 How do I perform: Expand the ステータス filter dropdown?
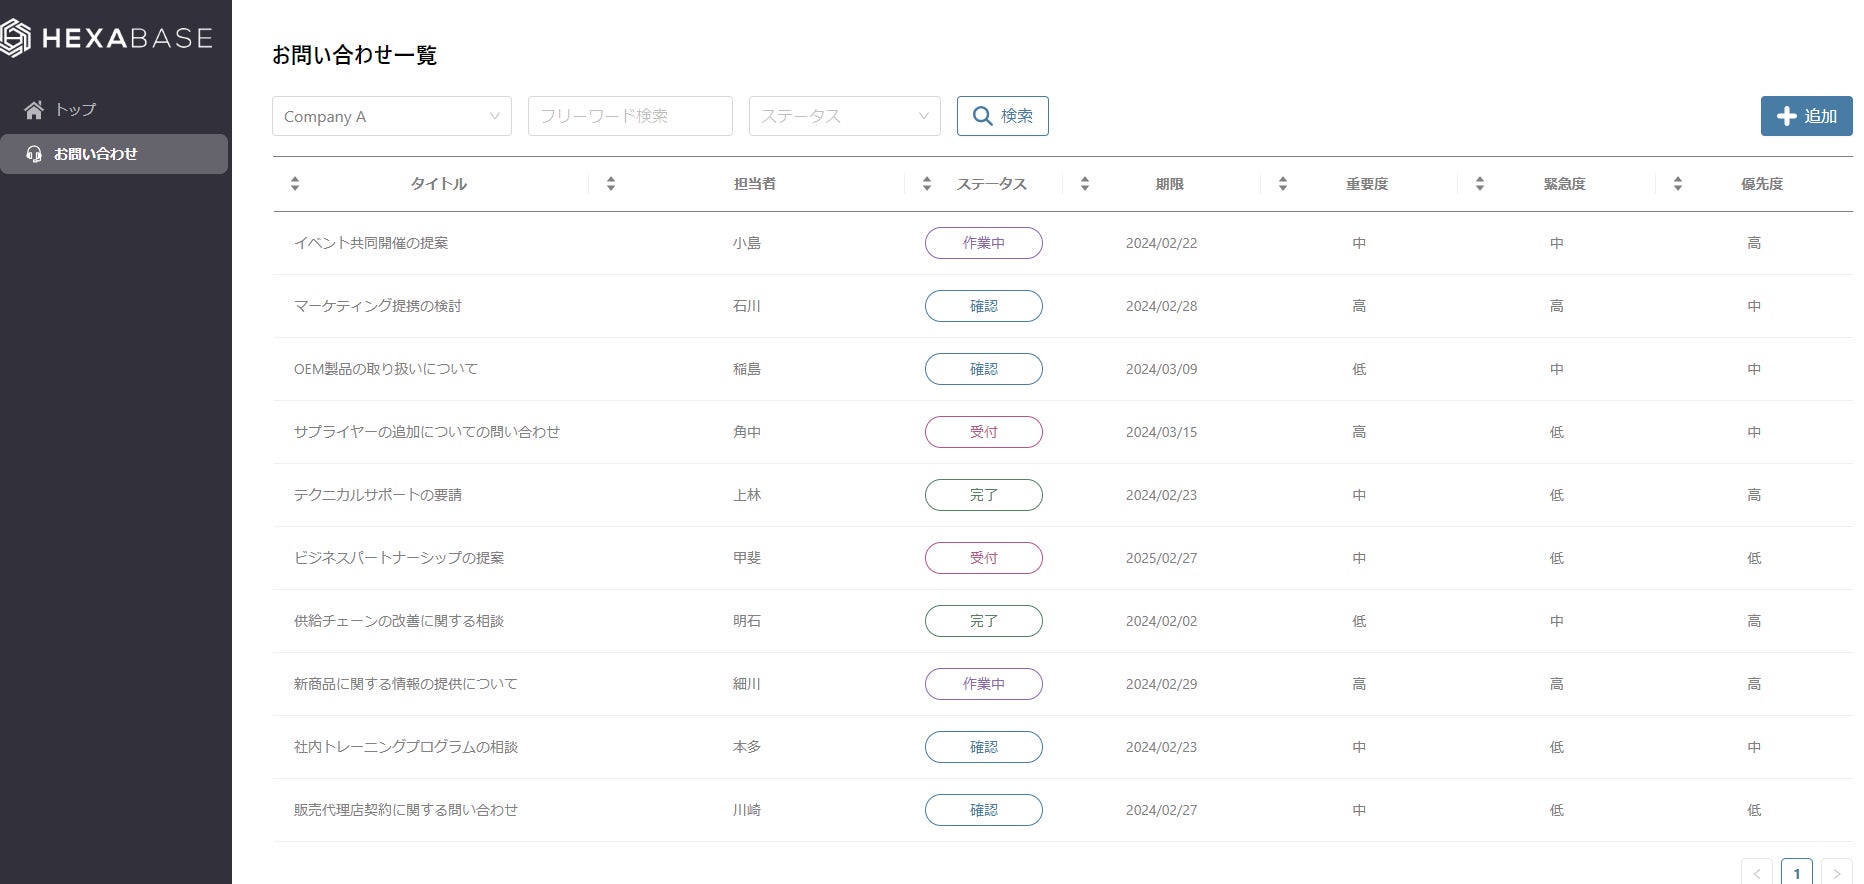click(844, 116)
